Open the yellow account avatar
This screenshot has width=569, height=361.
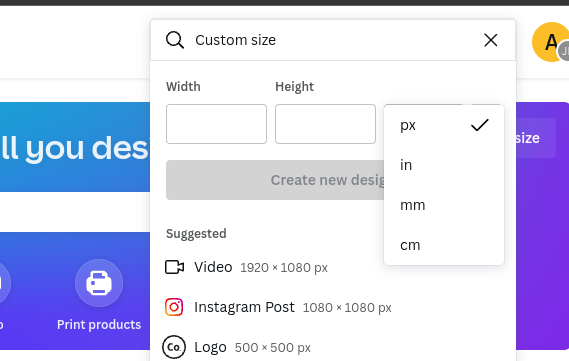tap(550, 42)
